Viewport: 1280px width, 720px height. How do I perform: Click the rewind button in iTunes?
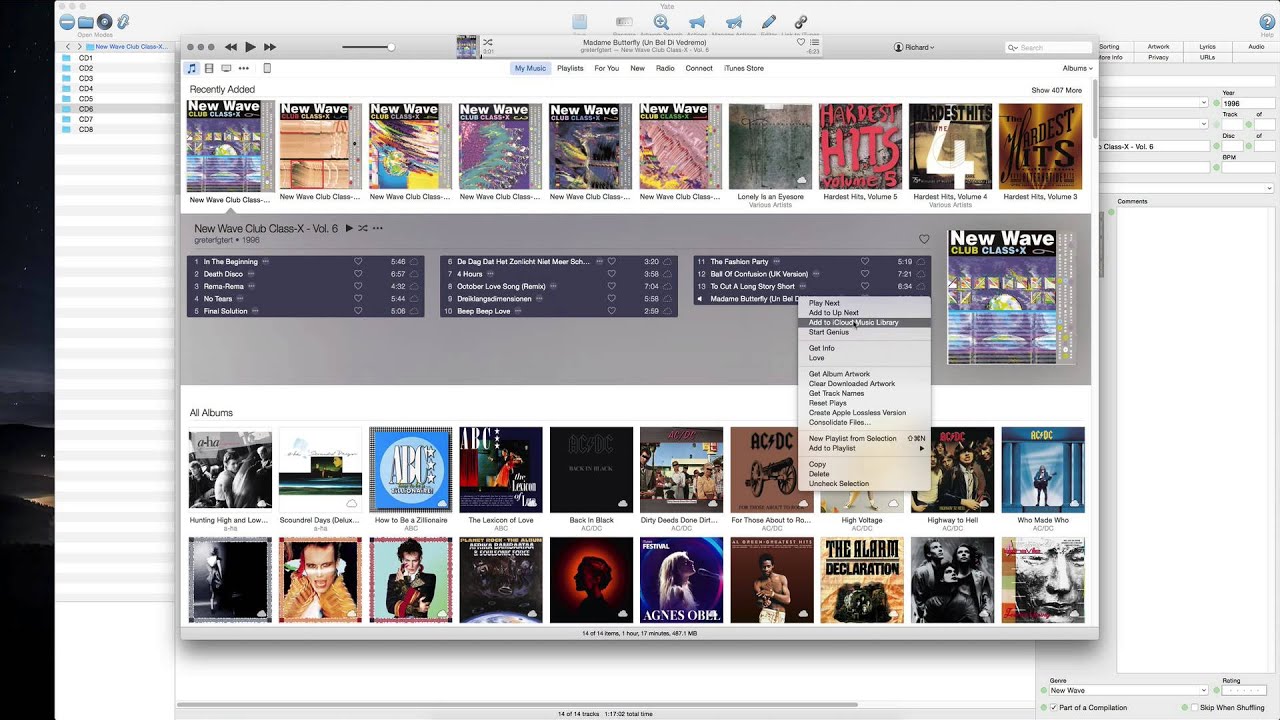point(231,47)
